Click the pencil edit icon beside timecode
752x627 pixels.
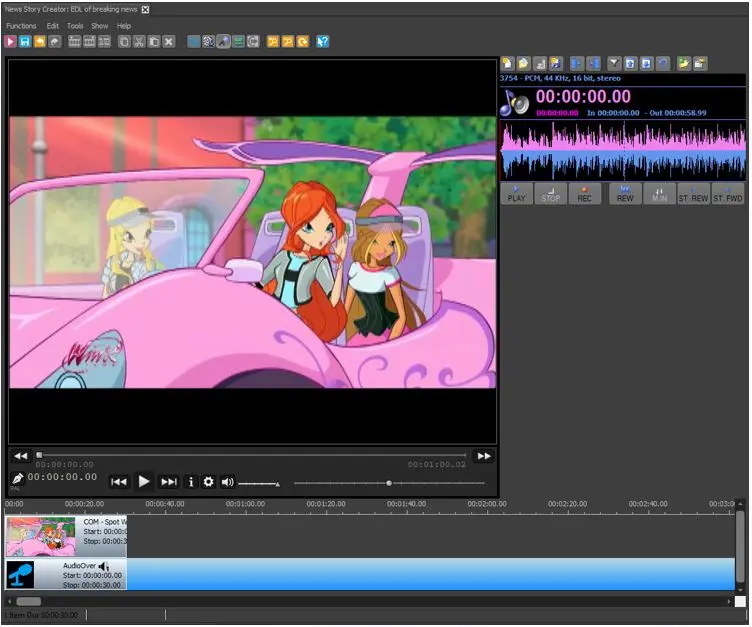tap(17, 479)
